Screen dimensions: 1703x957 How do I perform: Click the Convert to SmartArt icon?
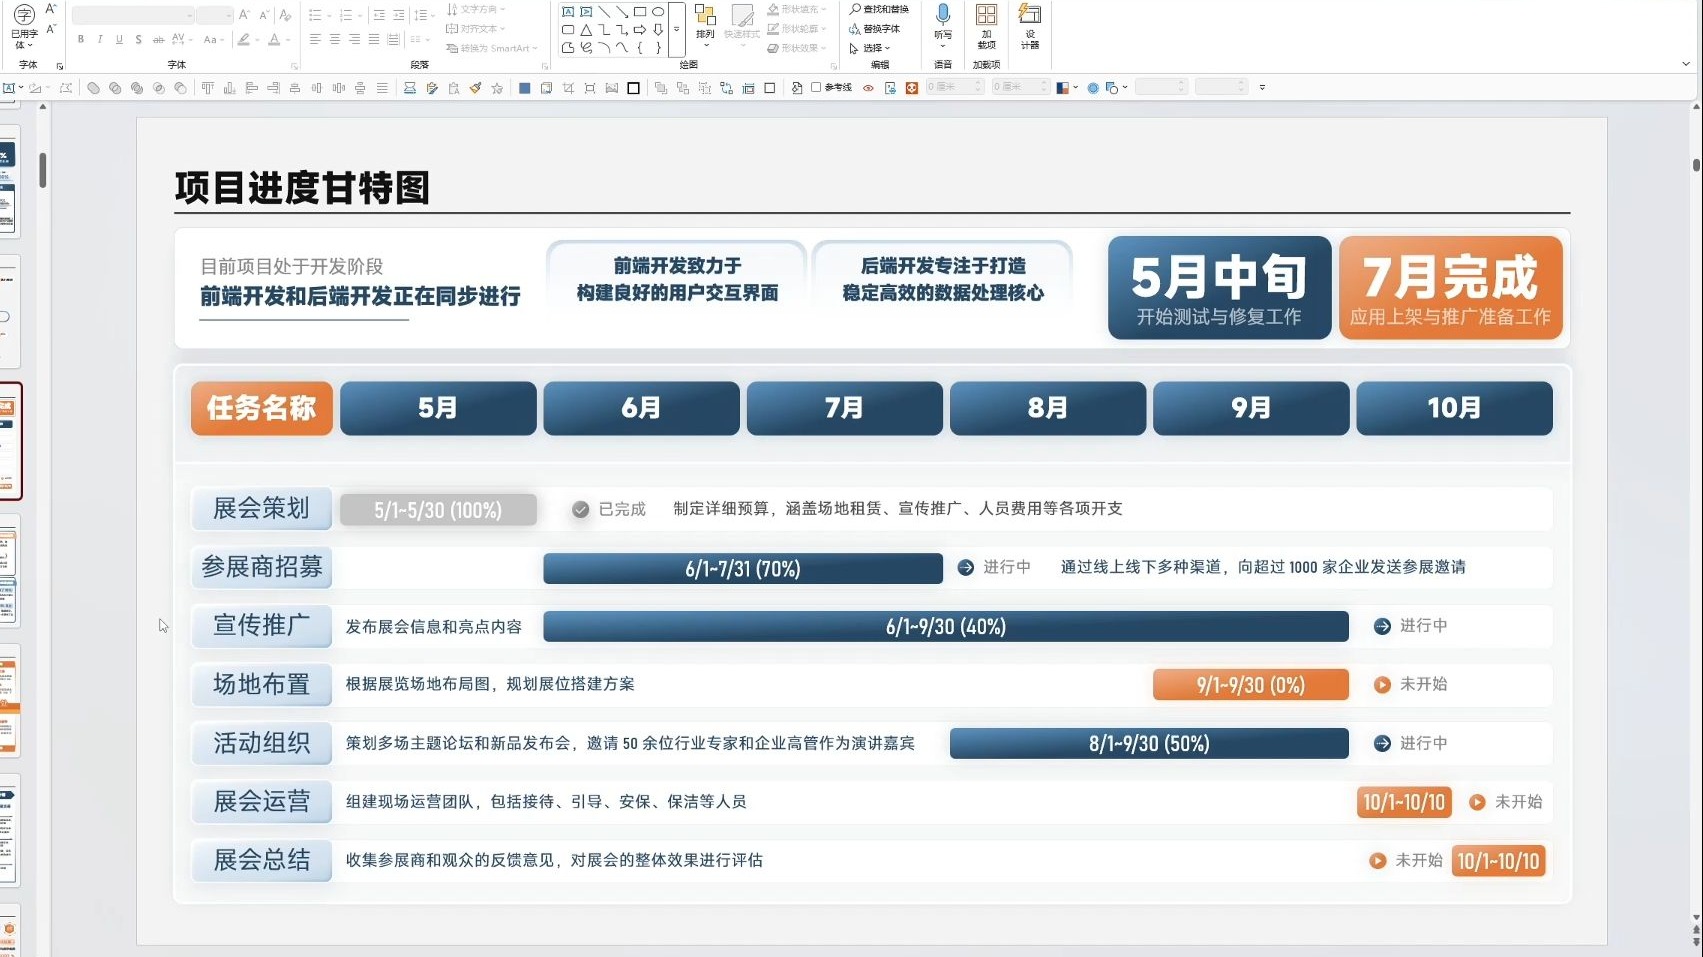490,46
